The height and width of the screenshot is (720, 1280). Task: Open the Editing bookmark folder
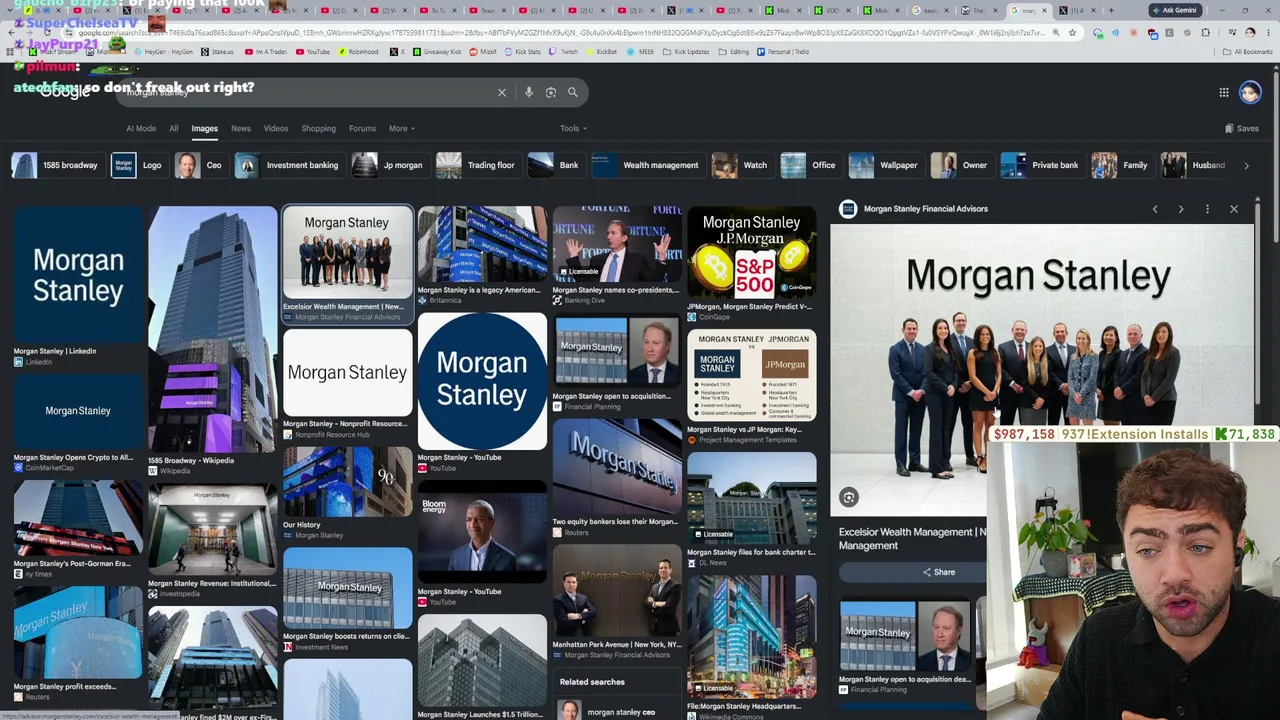(734, 51)
